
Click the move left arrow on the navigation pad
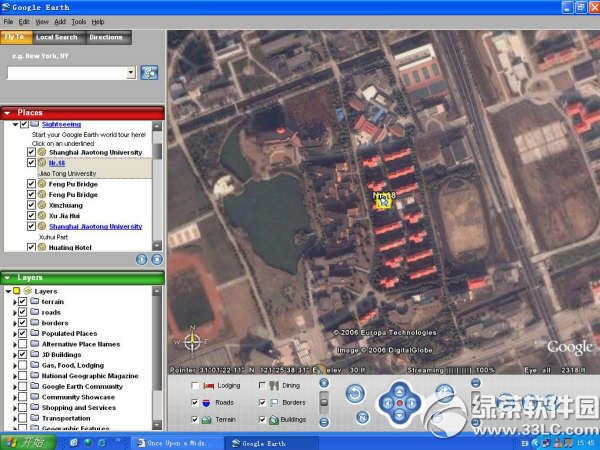coord(388,403)
